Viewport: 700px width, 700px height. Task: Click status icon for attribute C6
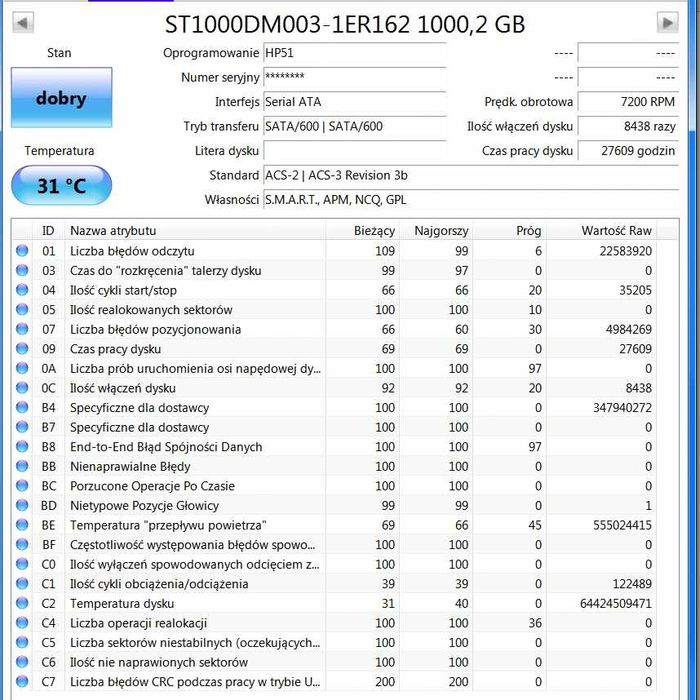(x=22, y=662)
